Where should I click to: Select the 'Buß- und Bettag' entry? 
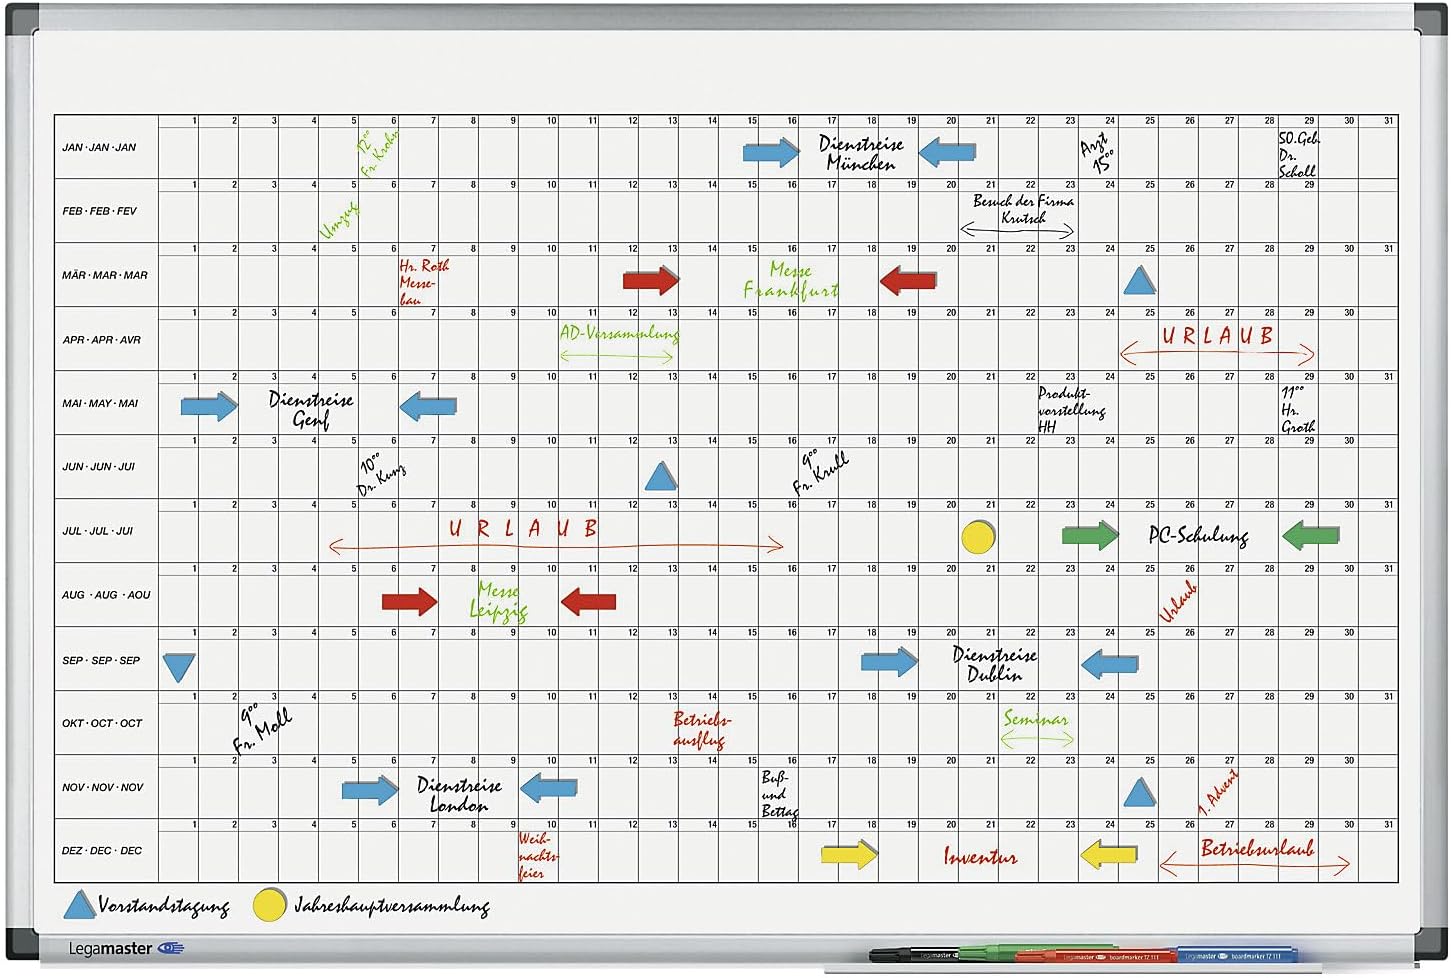779,794
